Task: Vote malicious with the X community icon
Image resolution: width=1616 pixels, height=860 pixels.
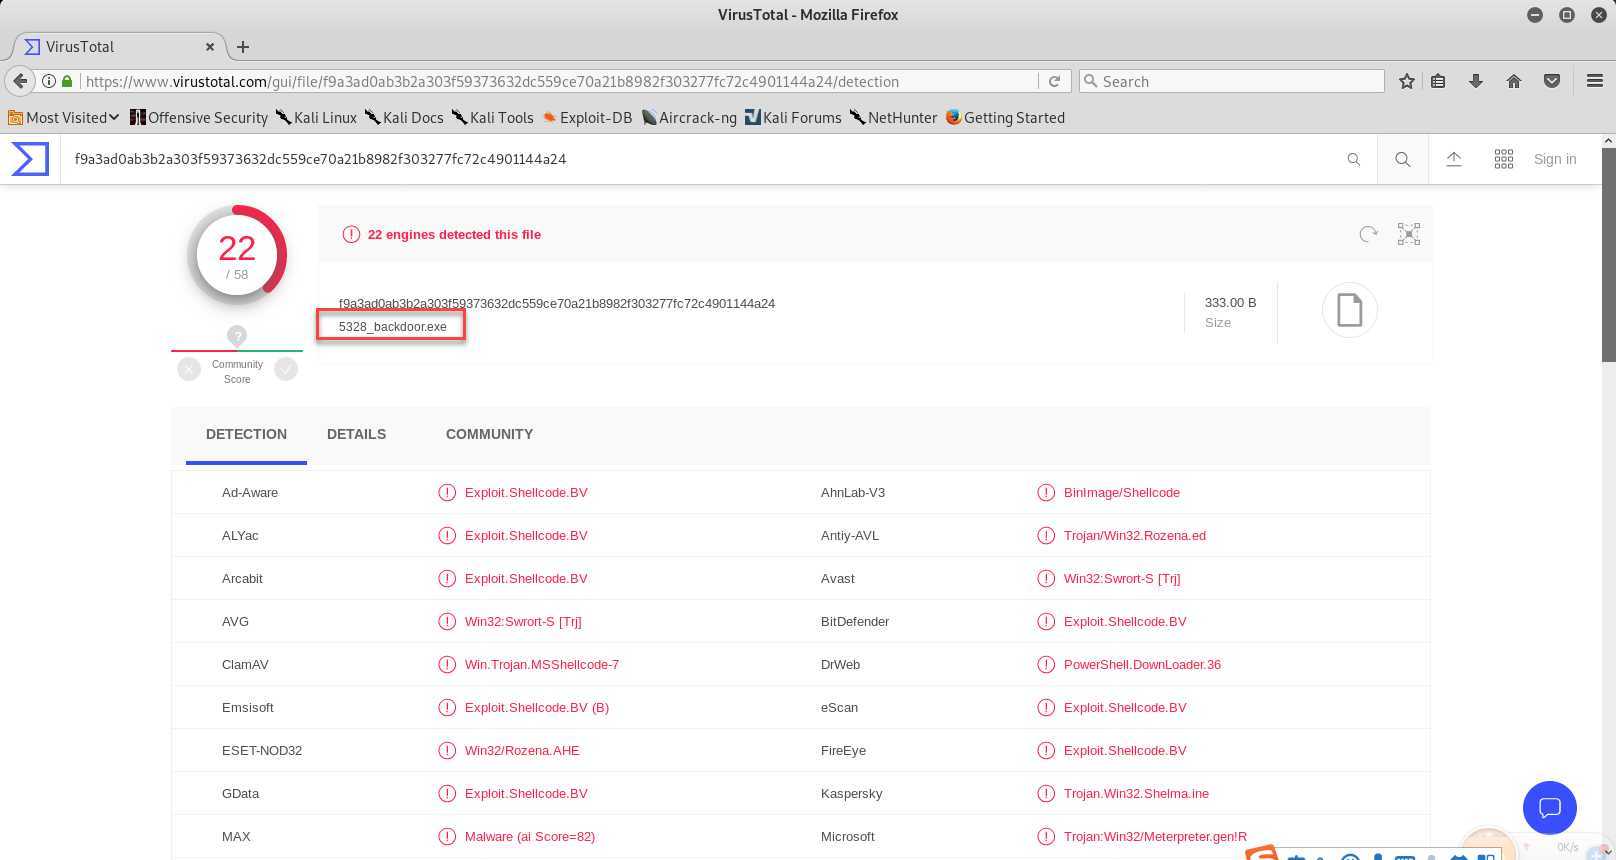Action: click(189, 369)
